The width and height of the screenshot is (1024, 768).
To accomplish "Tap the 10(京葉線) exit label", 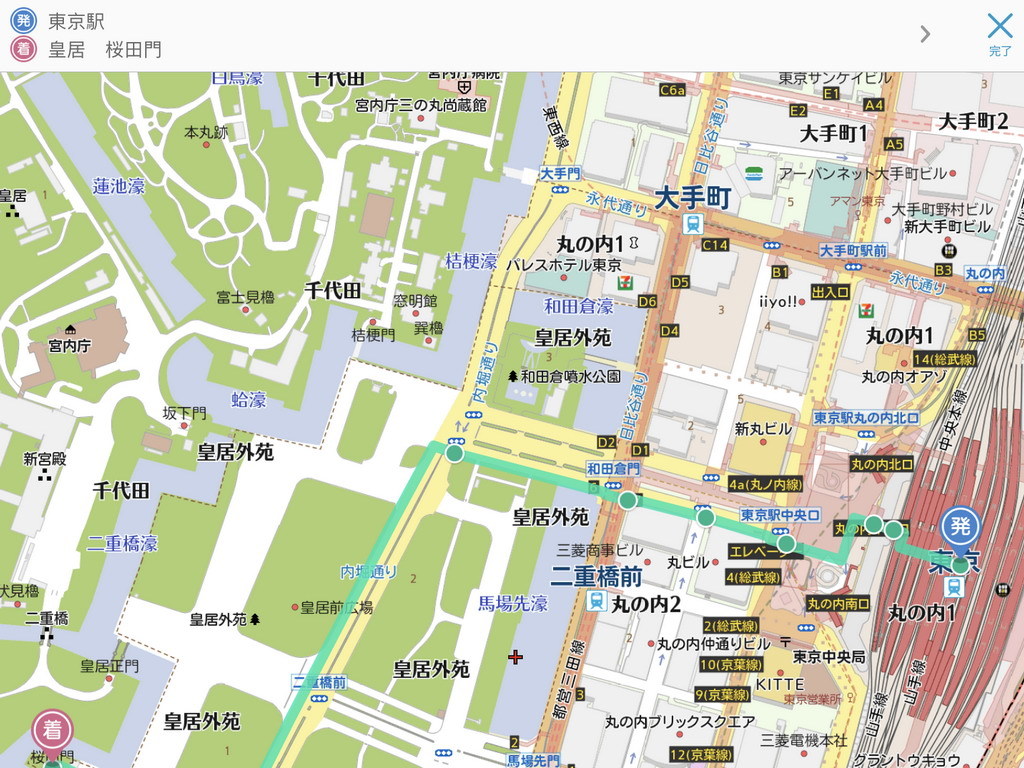I will [731, 665].
